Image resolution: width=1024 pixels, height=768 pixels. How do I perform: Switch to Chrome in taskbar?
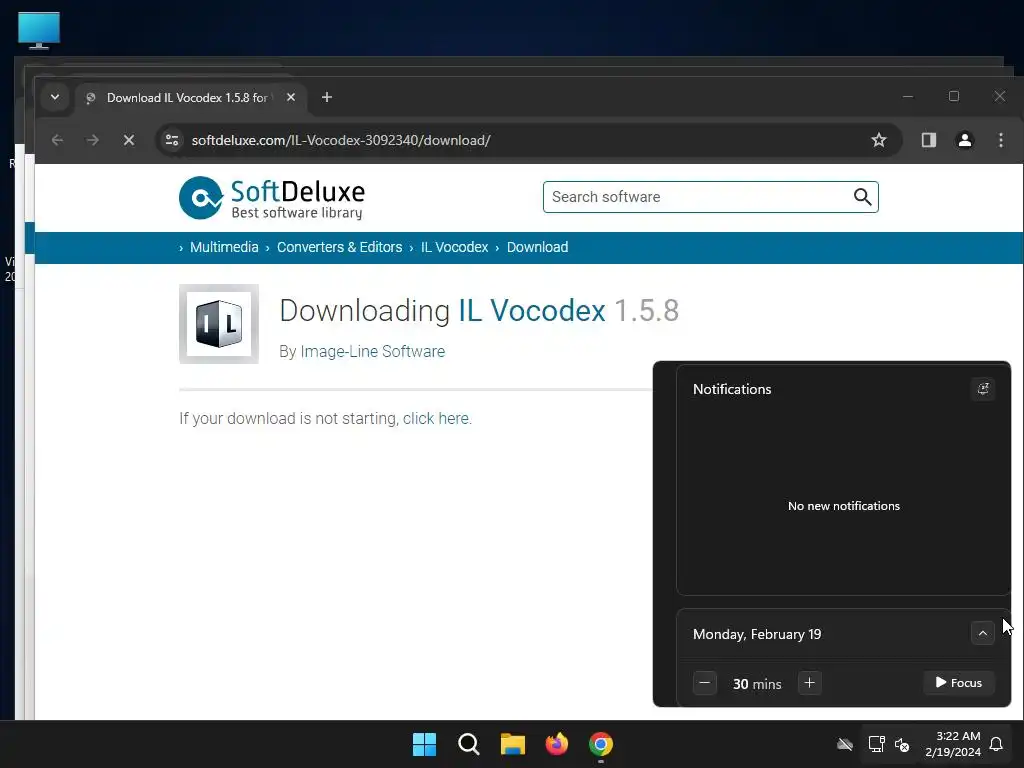pyautogui.click(x=601, y=744)
